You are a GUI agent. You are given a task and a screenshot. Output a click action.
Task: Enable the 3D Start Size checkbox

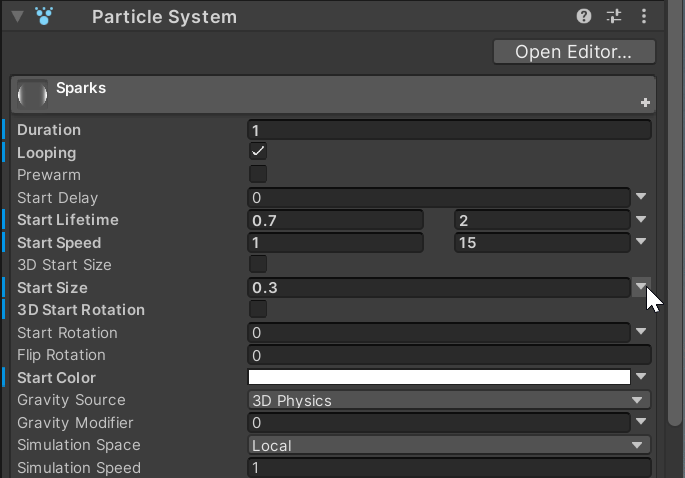258,264
